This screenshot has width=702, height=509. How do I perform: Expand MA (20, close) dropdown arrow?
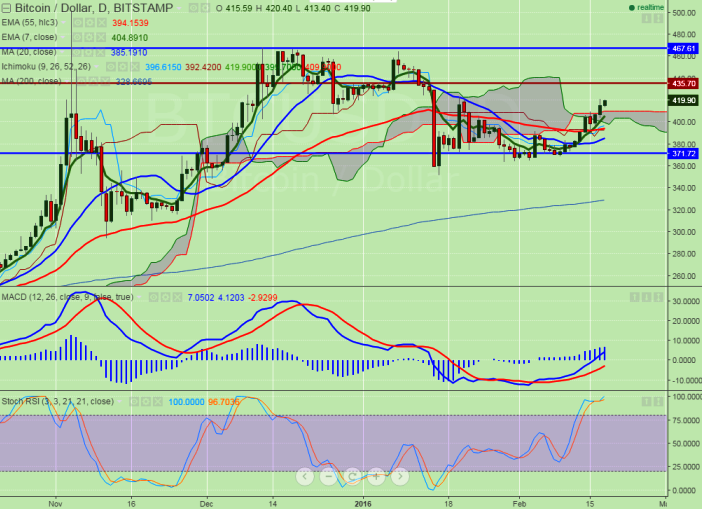pyautogui.click(x=63, y=52)
